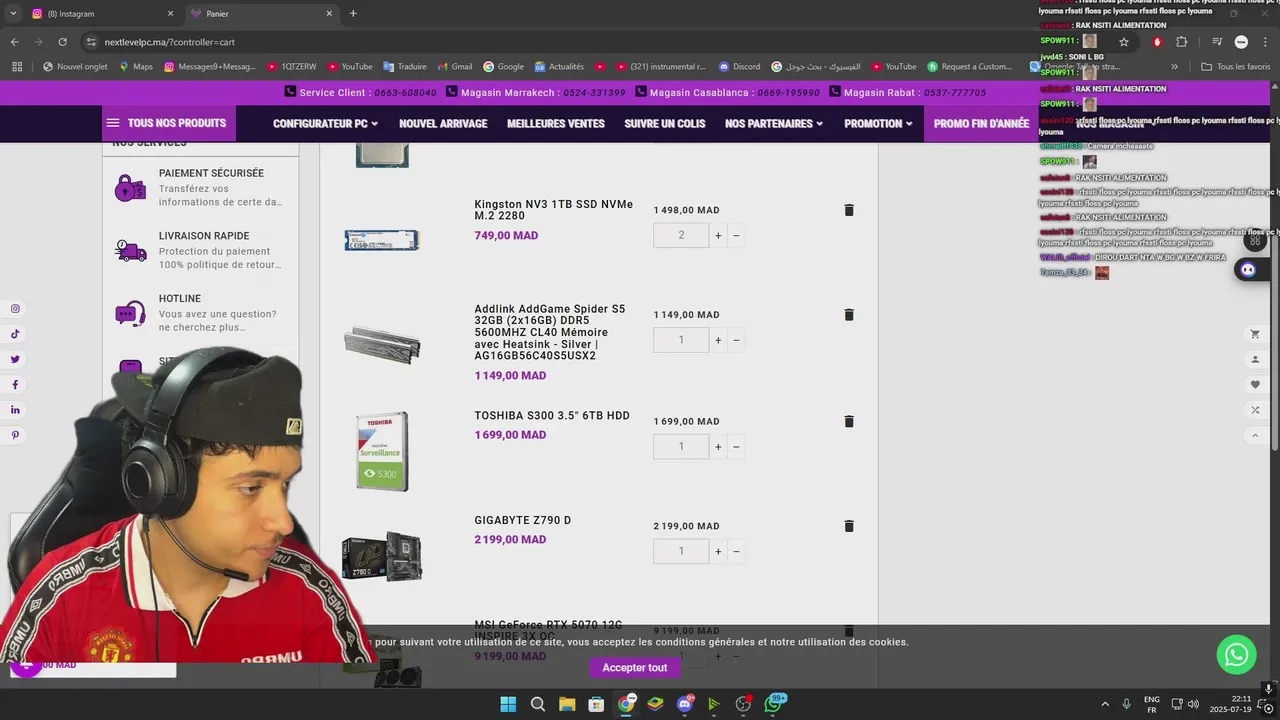The width and height of the screenshot is (1280, 720).
Task: Click Kingston NV3 quantity input field
Action: 681,236
